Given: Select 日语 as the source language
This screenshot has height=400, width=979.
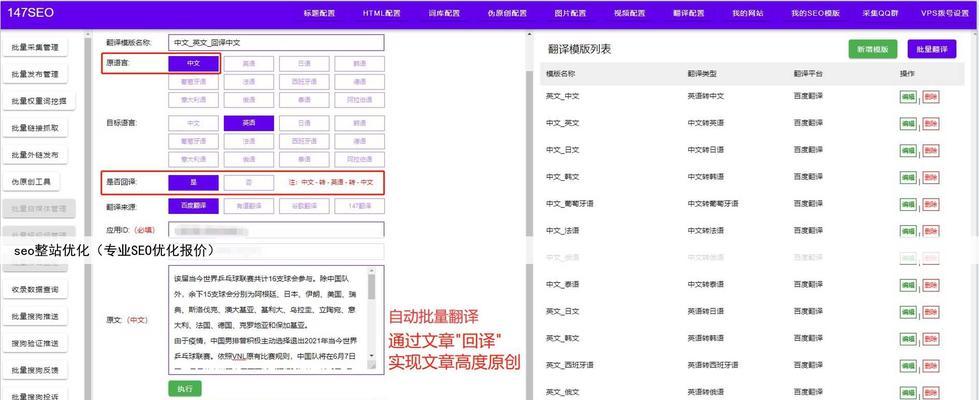Looking at the screenshot, I should click(x=304, y=63).
